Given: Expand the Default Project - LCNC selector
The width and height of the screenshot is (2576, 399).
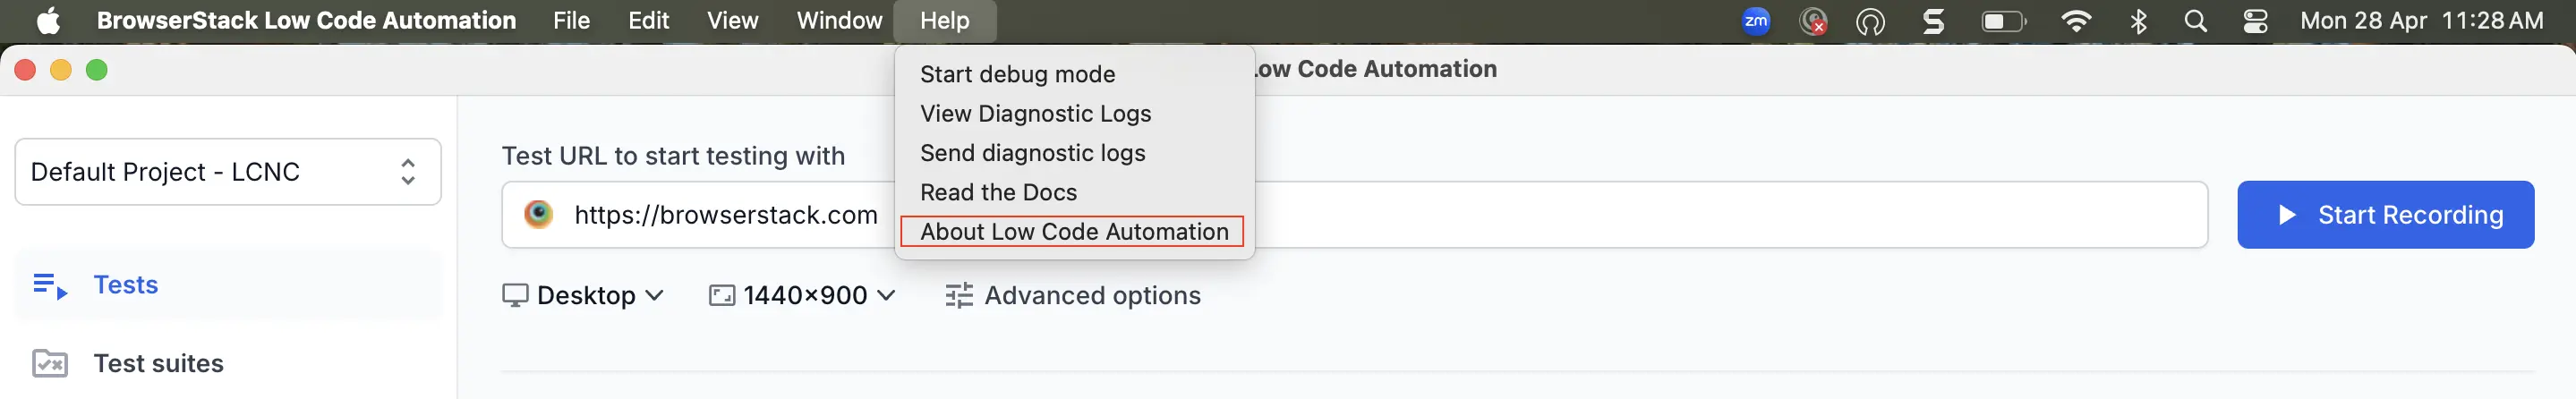Looking at the screenshot, I should 228,172.
